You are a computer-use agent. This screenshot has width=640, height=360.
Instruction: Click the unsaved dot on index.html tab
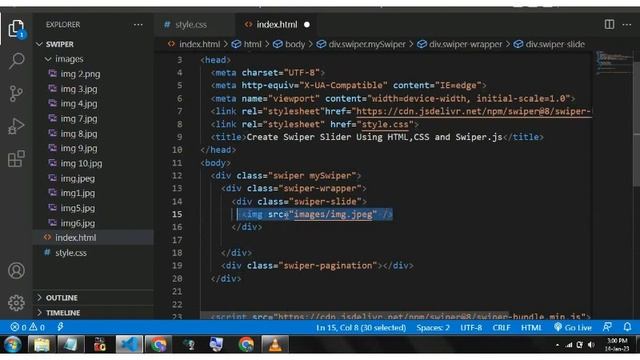click(307, 24)
